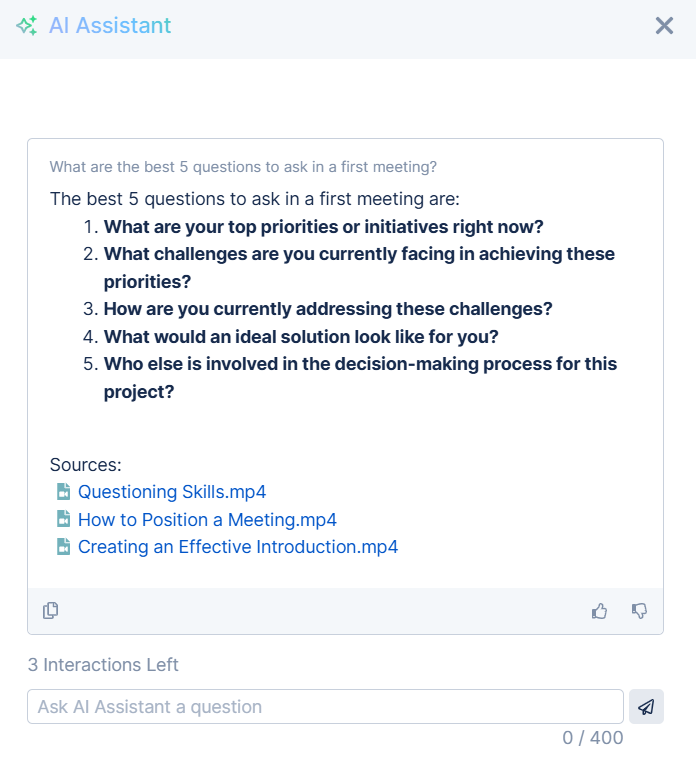Click file icon beside Creating an Effective Introduction.mp4
The width and height of the screenshot is (696, 777).
coord(64,547)
